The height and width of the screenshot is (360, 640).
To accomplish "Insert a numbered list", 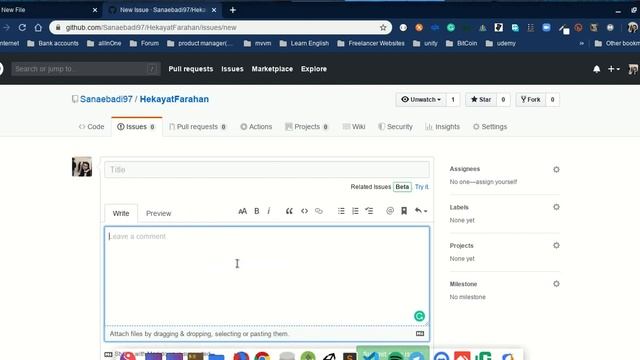I will point(355,211).
